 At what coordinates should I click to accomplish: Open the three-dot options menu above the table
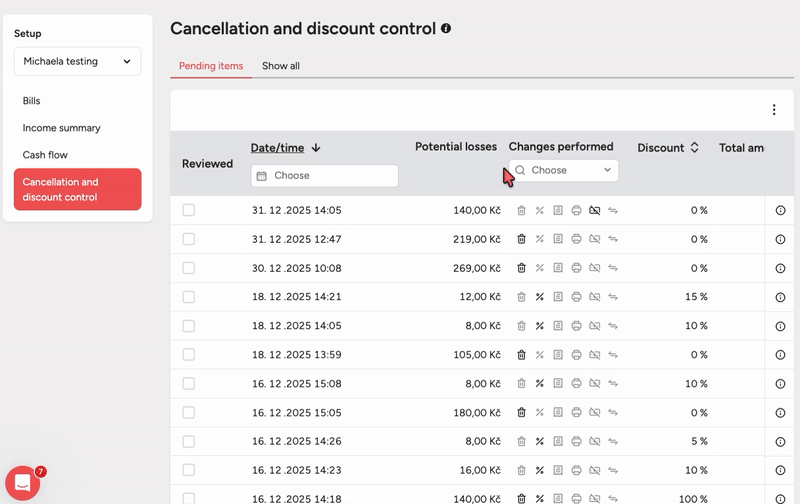[773, 110]
